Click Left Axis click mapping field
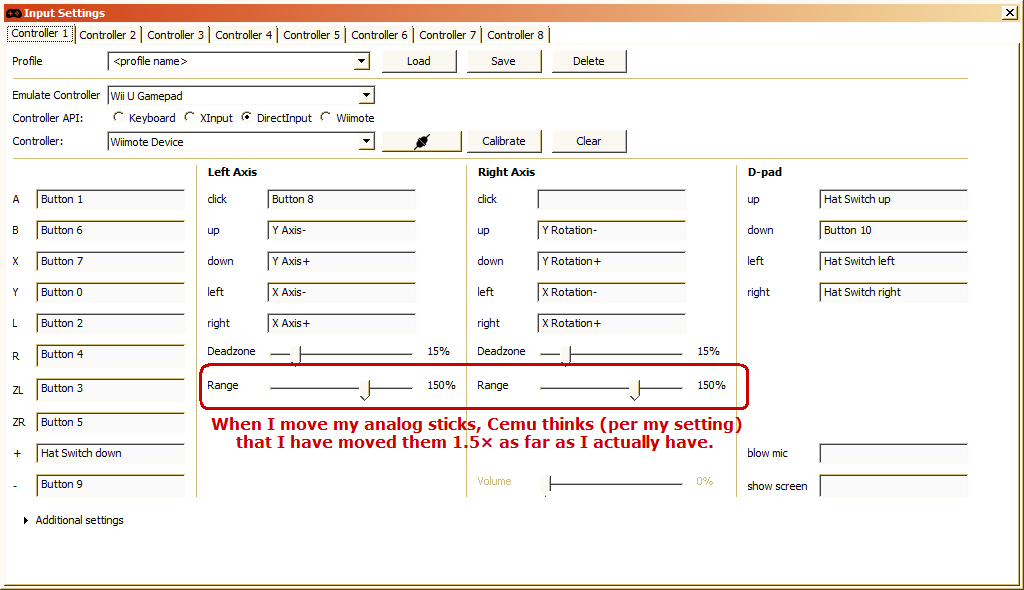The height and width of the screenshot is (590, 1024). [342, 200]
